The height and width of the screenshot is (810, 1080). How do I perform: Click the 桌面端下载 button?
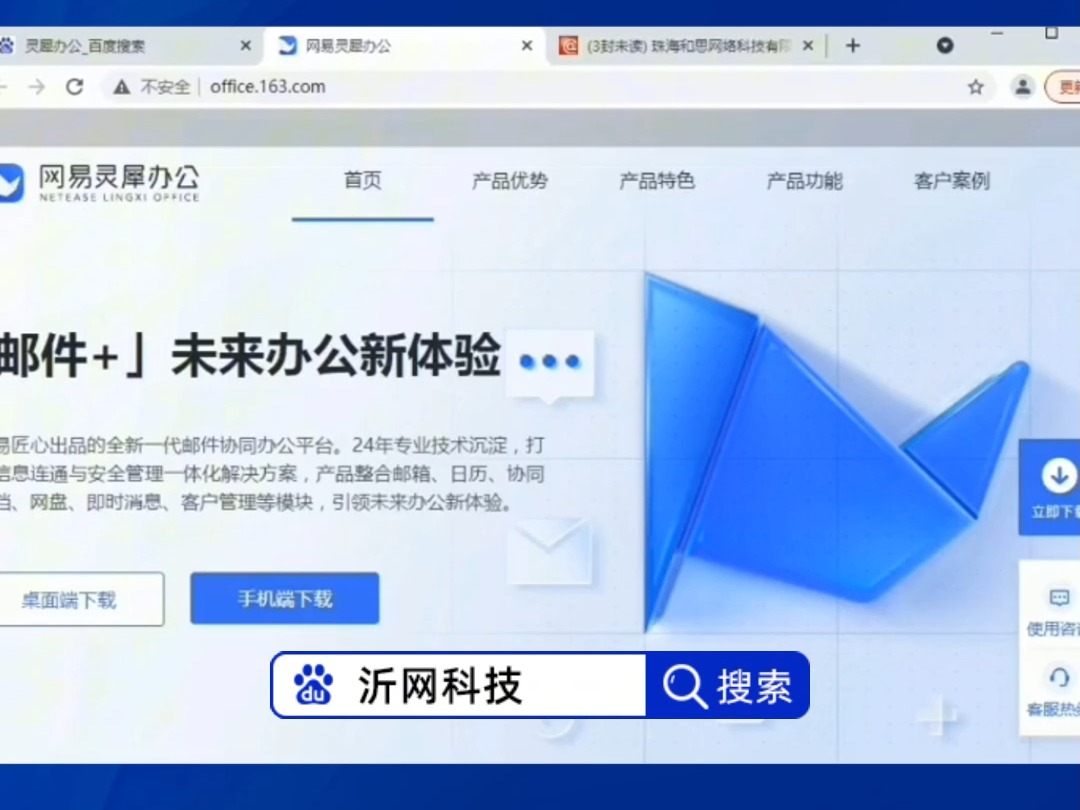tap(81, 599)
